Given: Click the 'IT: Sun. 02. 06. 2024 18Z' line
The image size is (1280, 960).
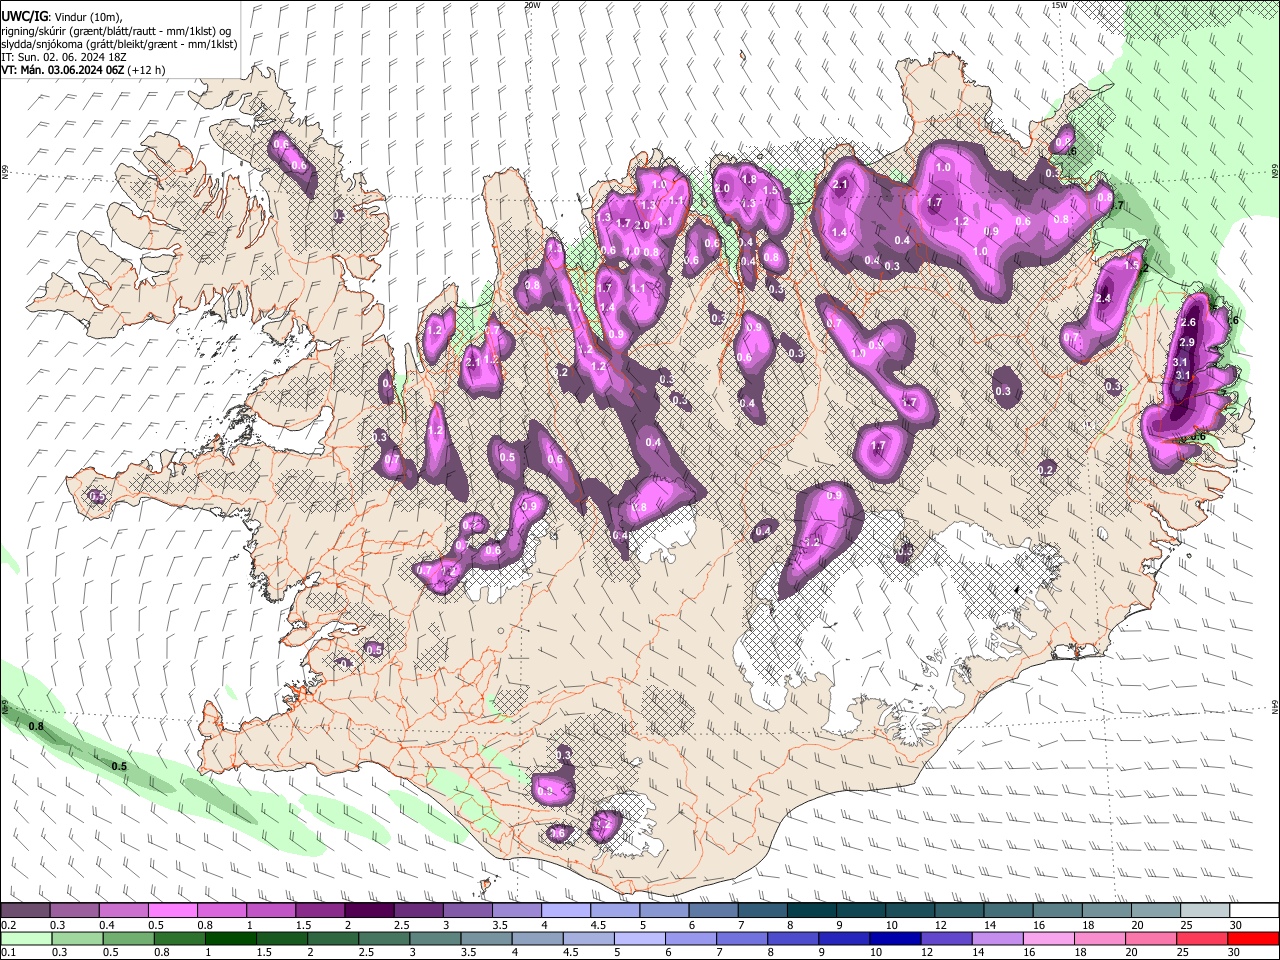Looking at the screenshot, I should [64, 58].
